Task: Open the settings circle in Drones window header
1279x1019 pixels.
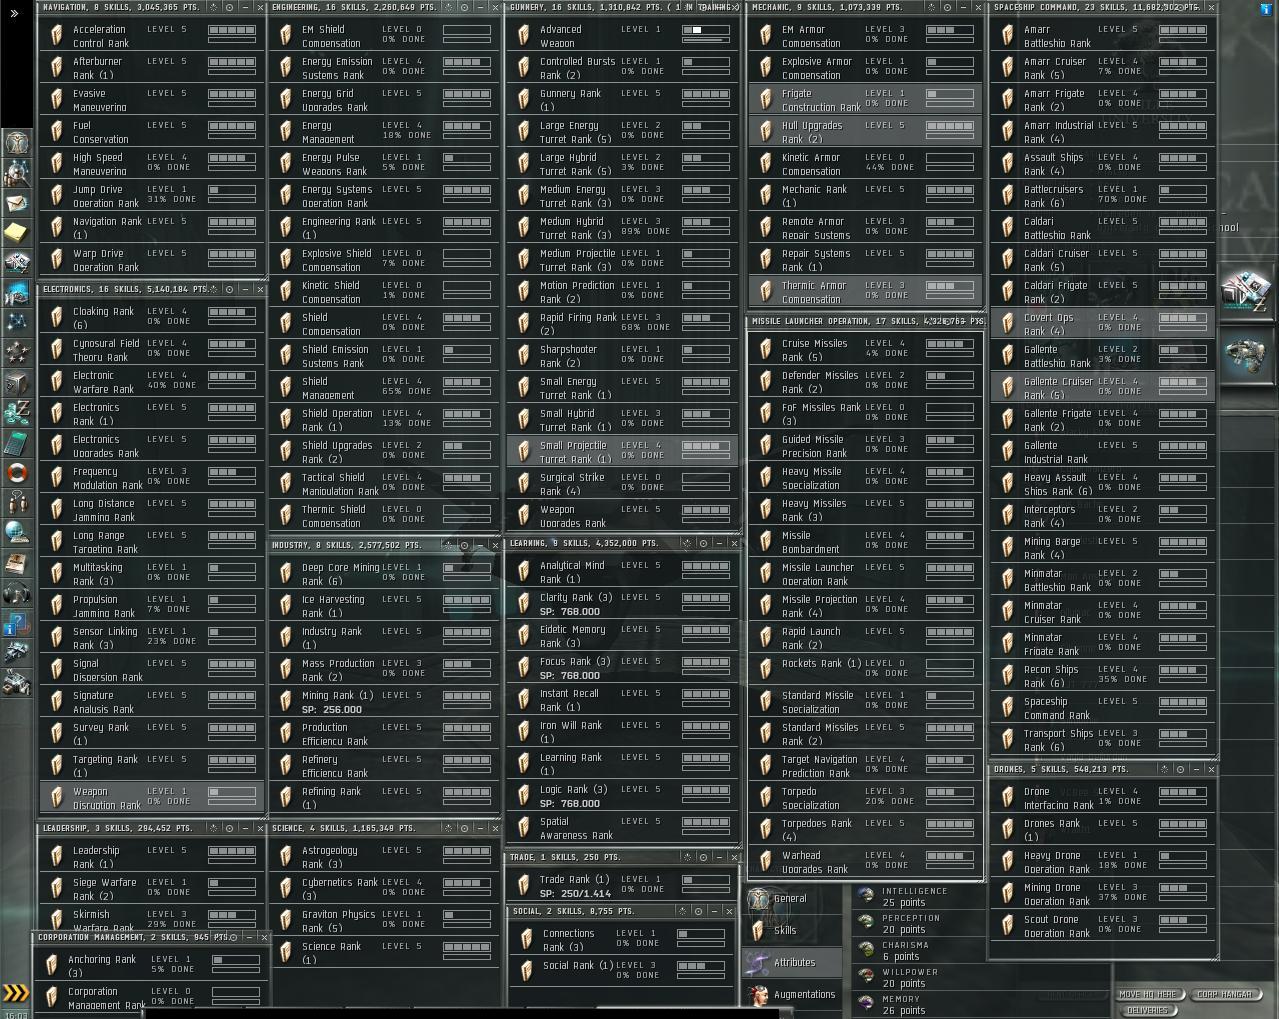Action: (1180, 769)
